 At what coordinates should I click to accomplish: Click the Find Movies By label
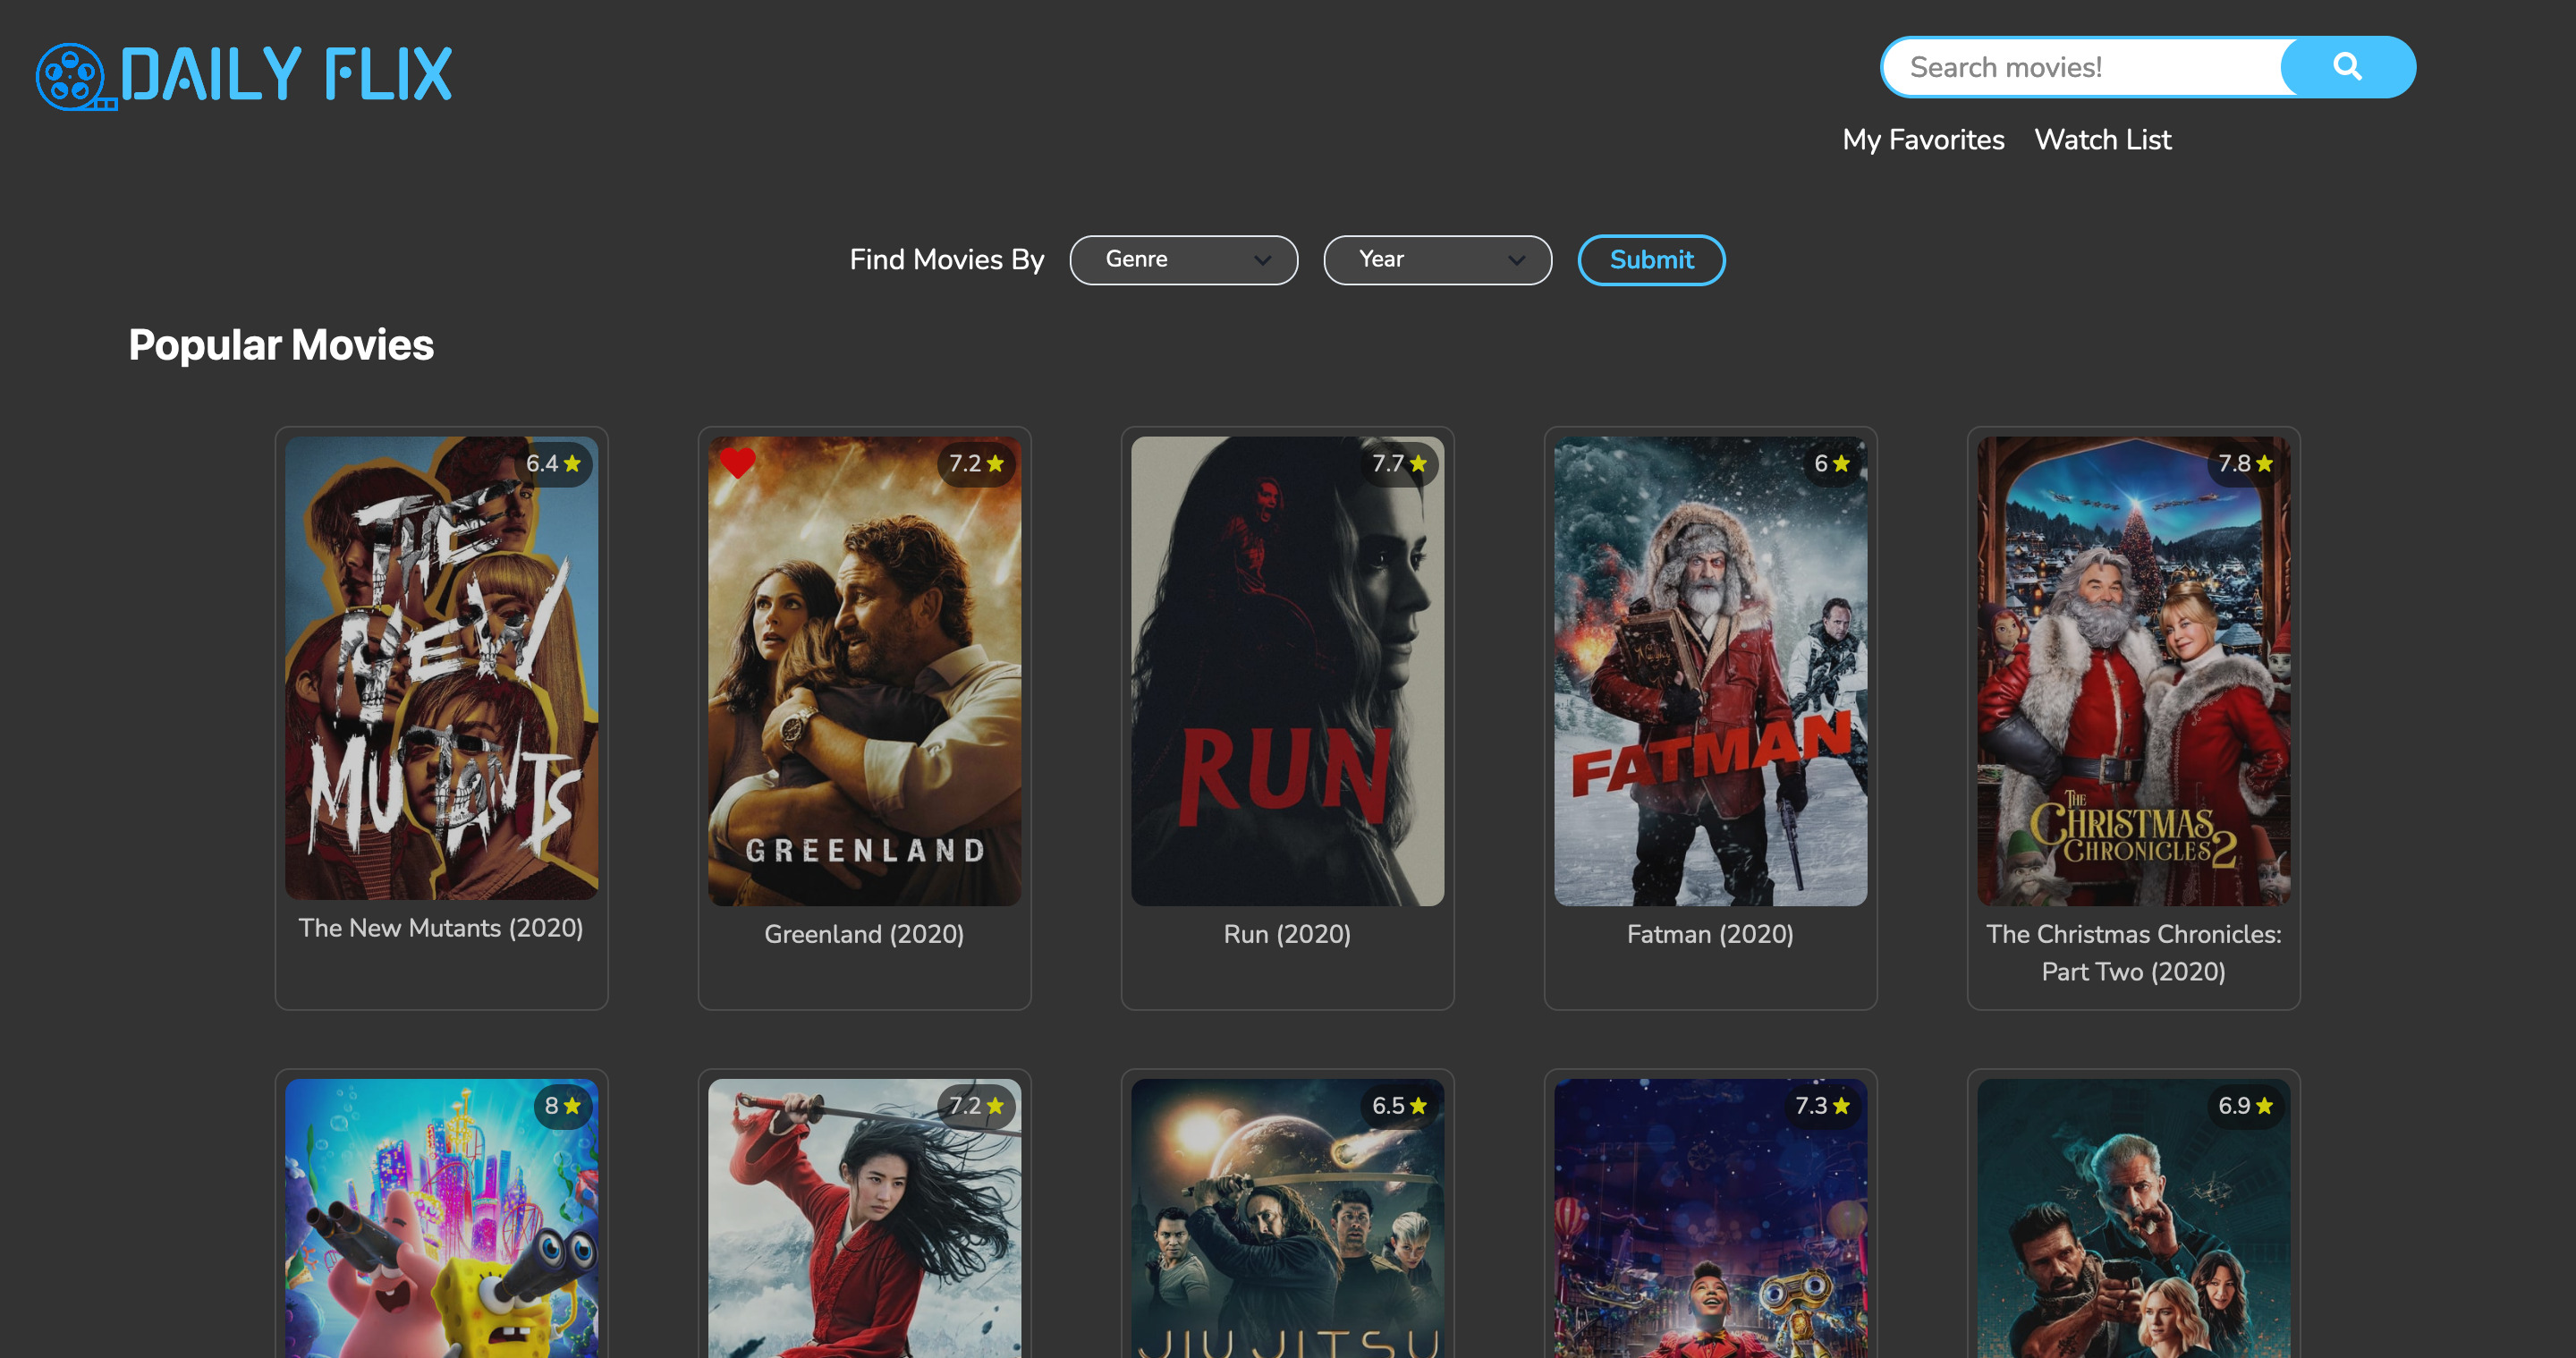946,260
